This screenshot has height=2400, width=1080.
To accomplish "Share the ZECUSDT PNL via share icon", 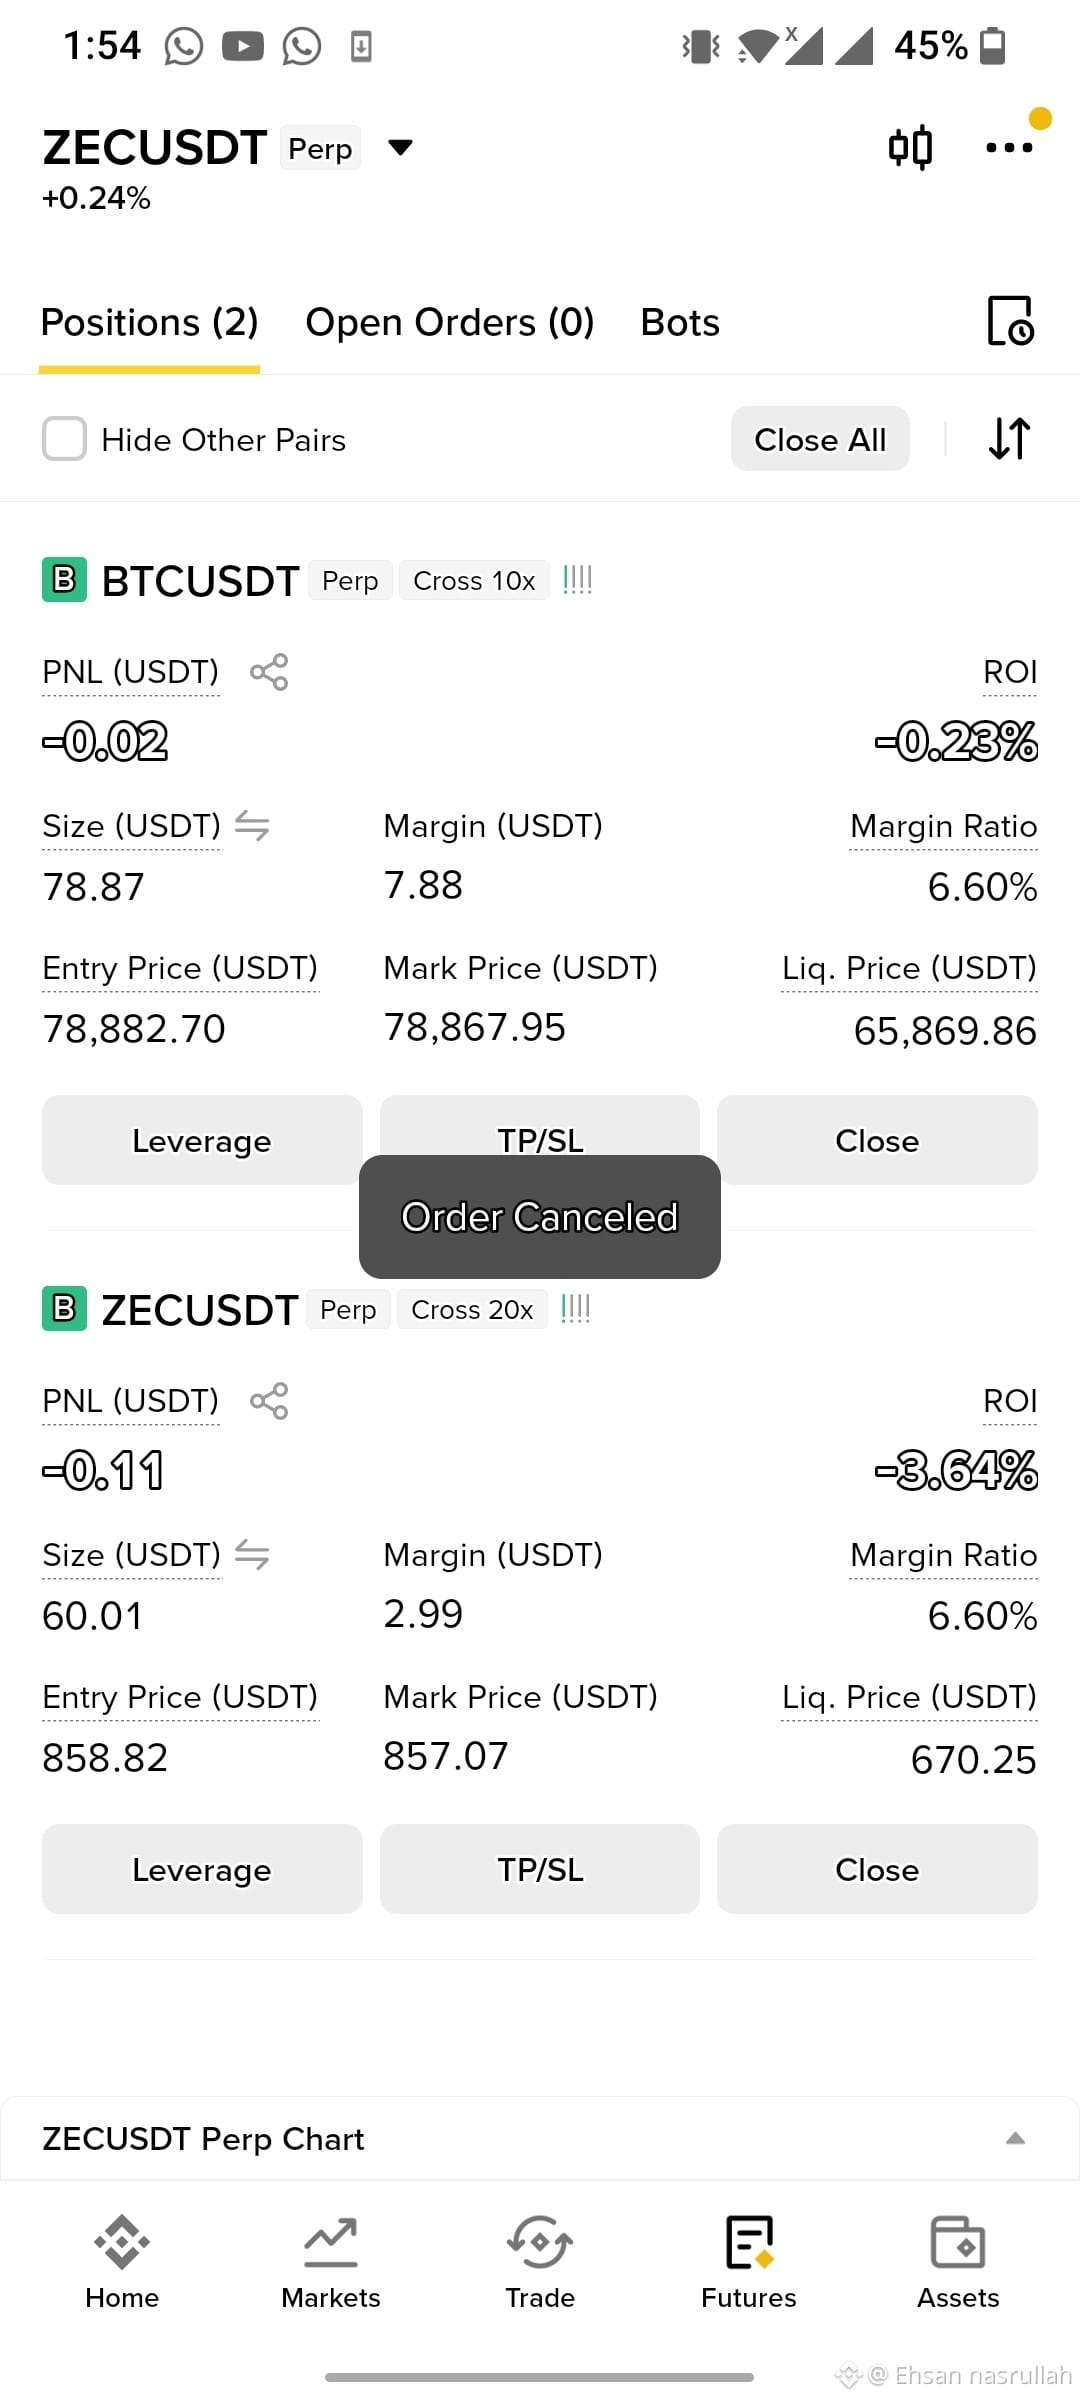I will pos(269,1401).
